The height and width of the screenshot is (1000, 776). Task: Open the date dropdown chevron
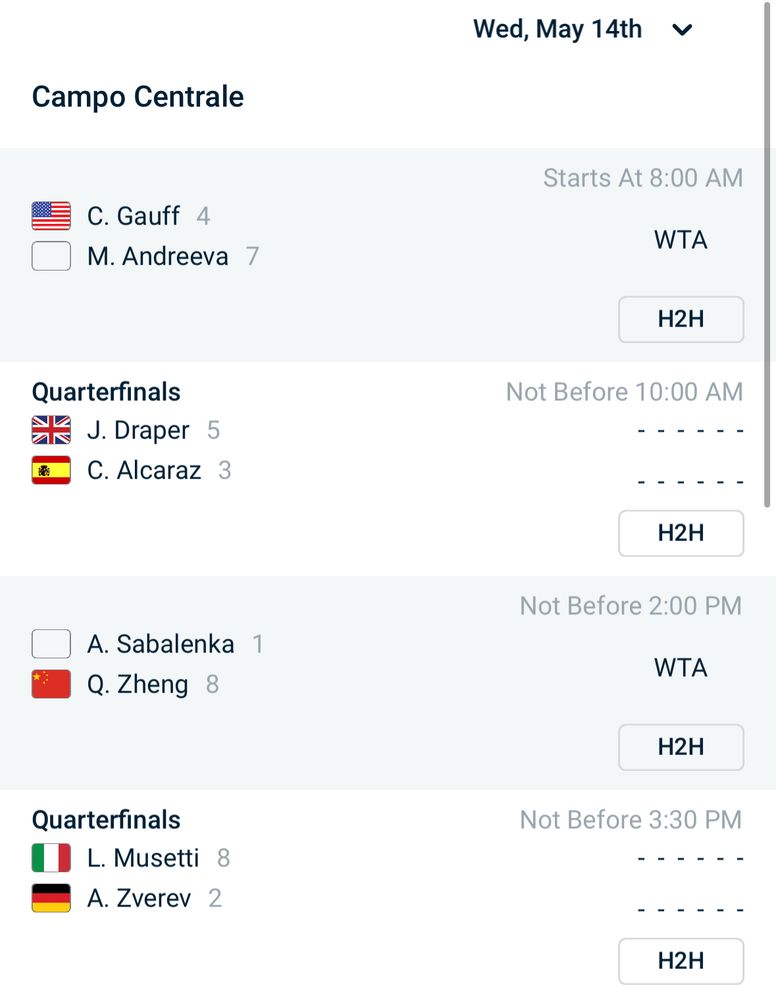tap(682, 30)
